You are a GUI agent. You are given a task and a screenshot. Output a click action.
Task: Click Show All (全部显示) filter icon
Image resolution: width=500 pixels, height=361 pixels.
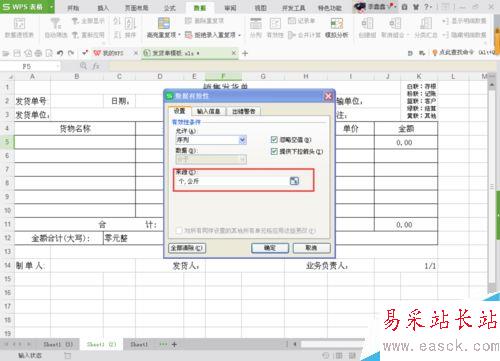click(x=75, y=21)
